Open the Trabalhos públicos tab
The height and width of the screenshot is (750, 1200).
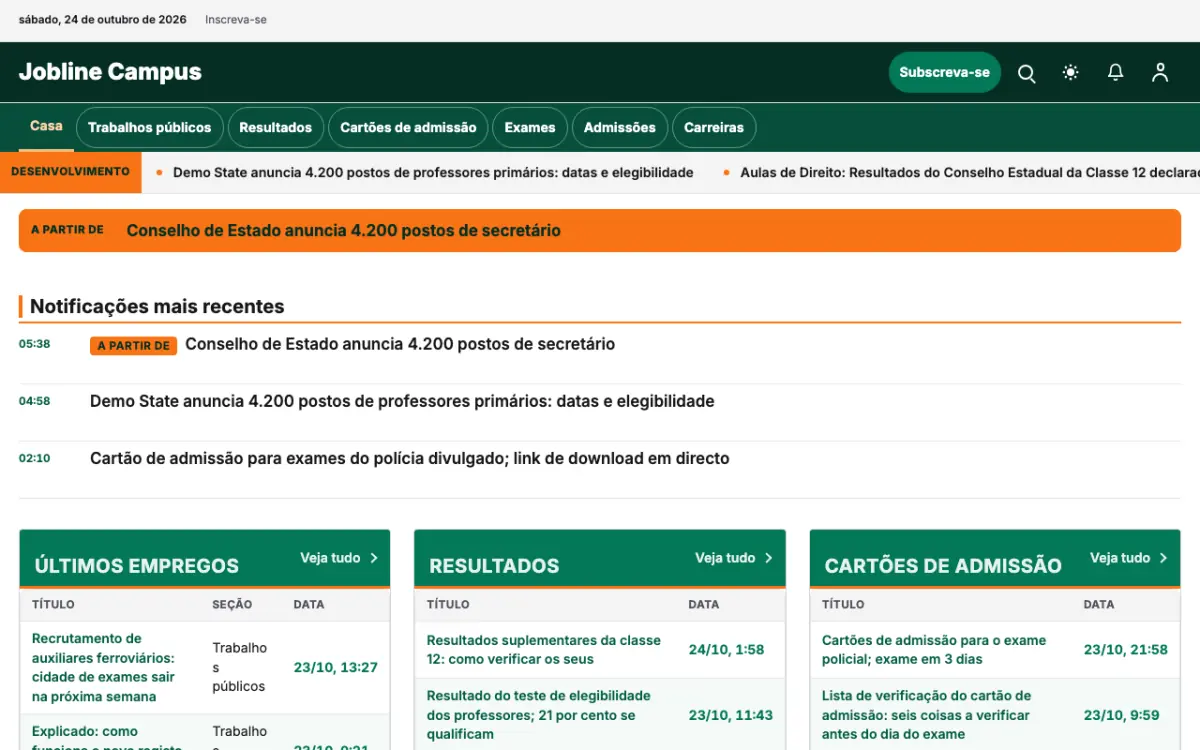(x=149, y=128)
